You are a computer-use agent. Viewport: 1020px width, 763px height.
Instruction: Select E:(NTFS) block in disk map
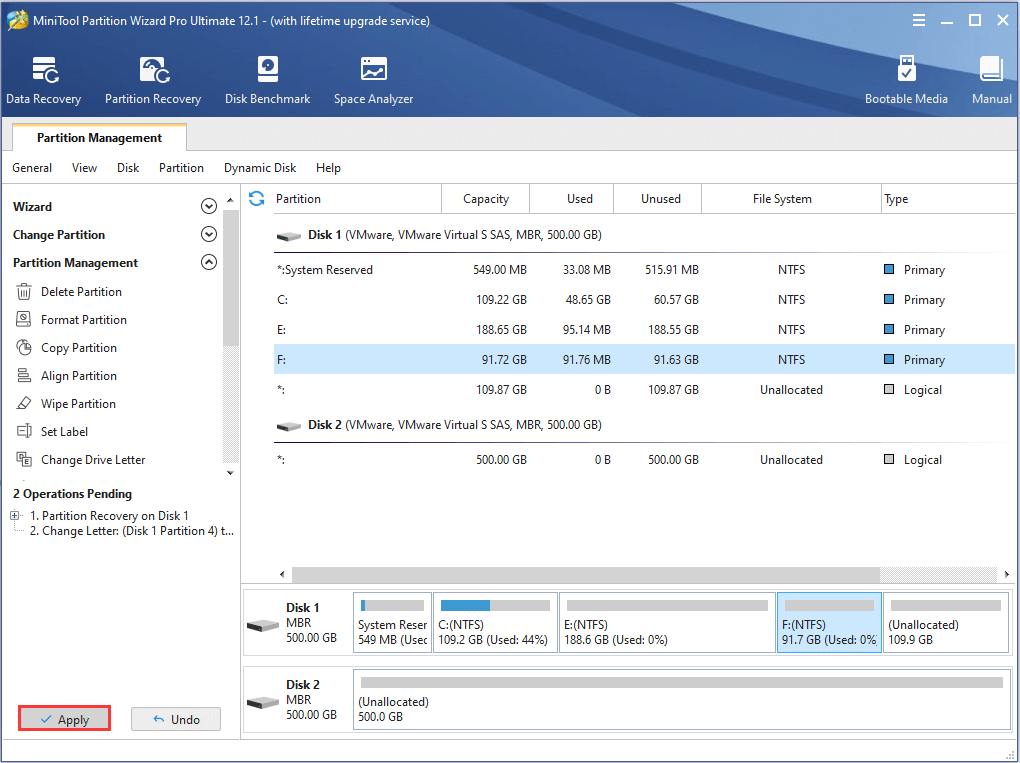pos(667,622)
